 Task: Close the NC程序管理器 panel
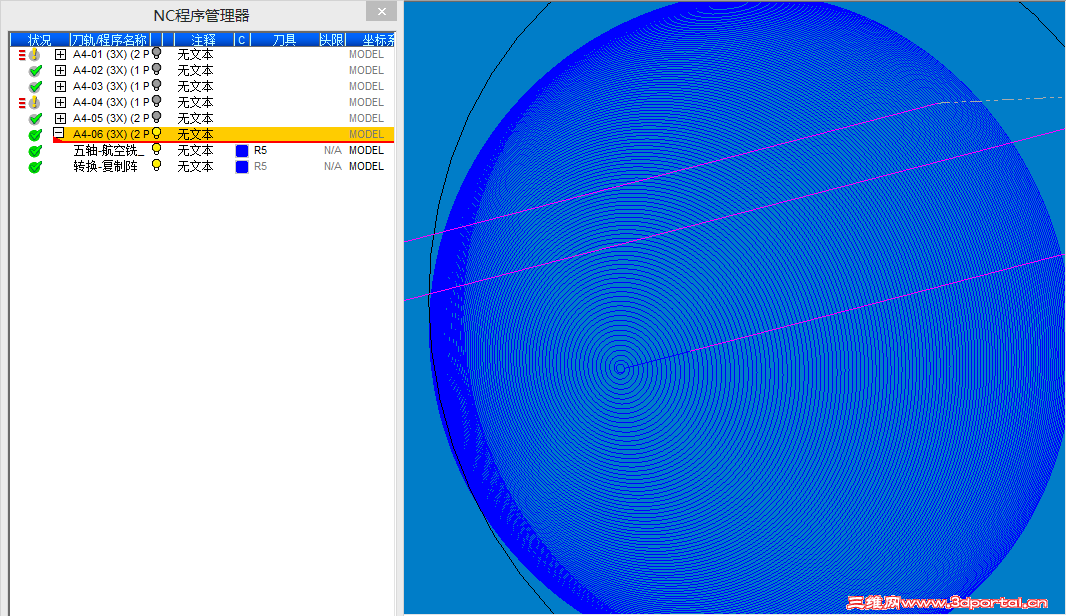tap(382, 11)
